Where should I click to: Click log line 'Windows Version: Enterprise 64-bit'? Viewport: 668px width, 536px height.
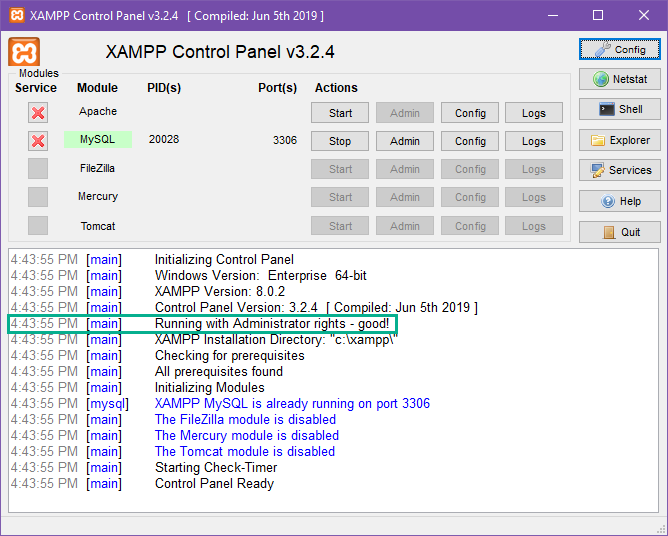click(260, 276)
